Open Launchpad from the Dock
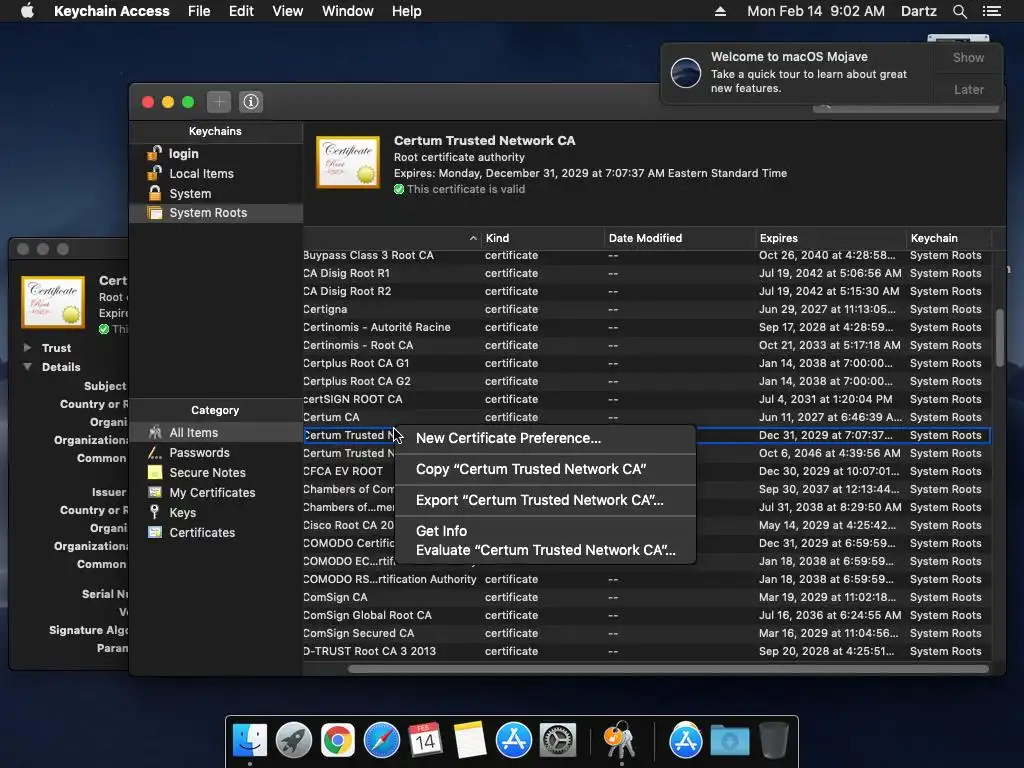The image size is (1024, 768). coord(293,741)
